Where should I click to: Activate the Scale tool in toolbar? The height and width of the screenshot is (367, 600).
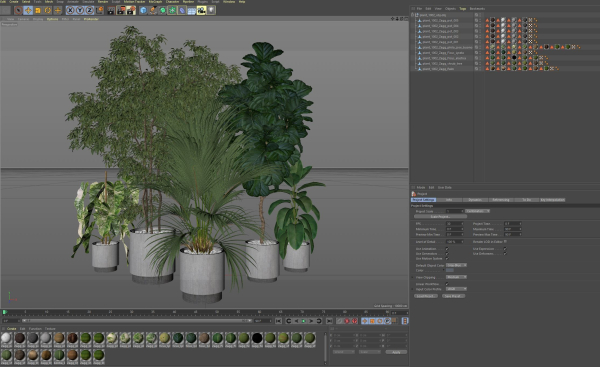pos(38,10)
